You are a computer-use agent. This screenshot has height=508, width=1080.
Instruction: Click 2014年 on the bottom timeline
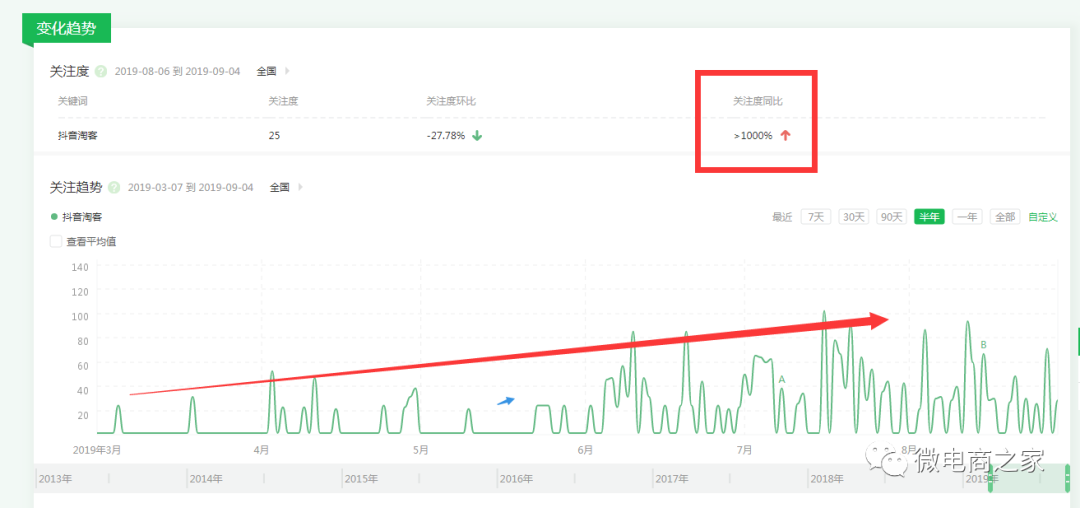[x=207, y=478]
